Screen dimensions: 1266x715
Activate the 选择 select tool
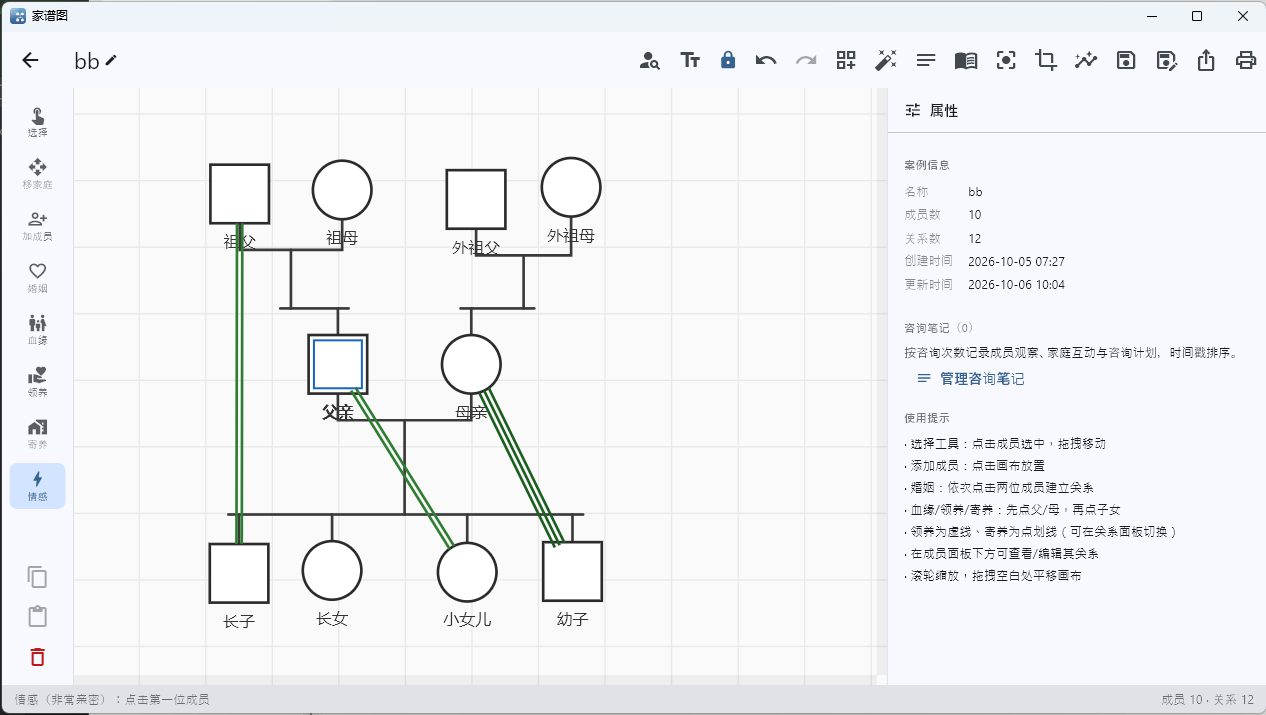(37, 122)
